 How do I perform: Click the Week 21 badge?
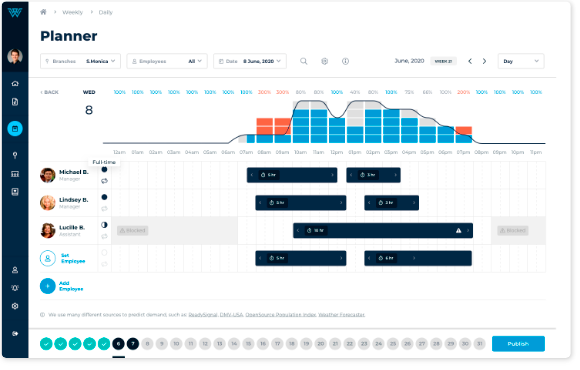point(443,61)
